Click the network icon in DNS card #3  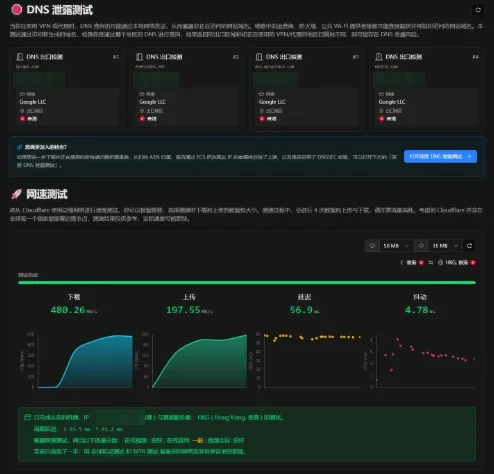pyautogui.click(x=262, y=94)
